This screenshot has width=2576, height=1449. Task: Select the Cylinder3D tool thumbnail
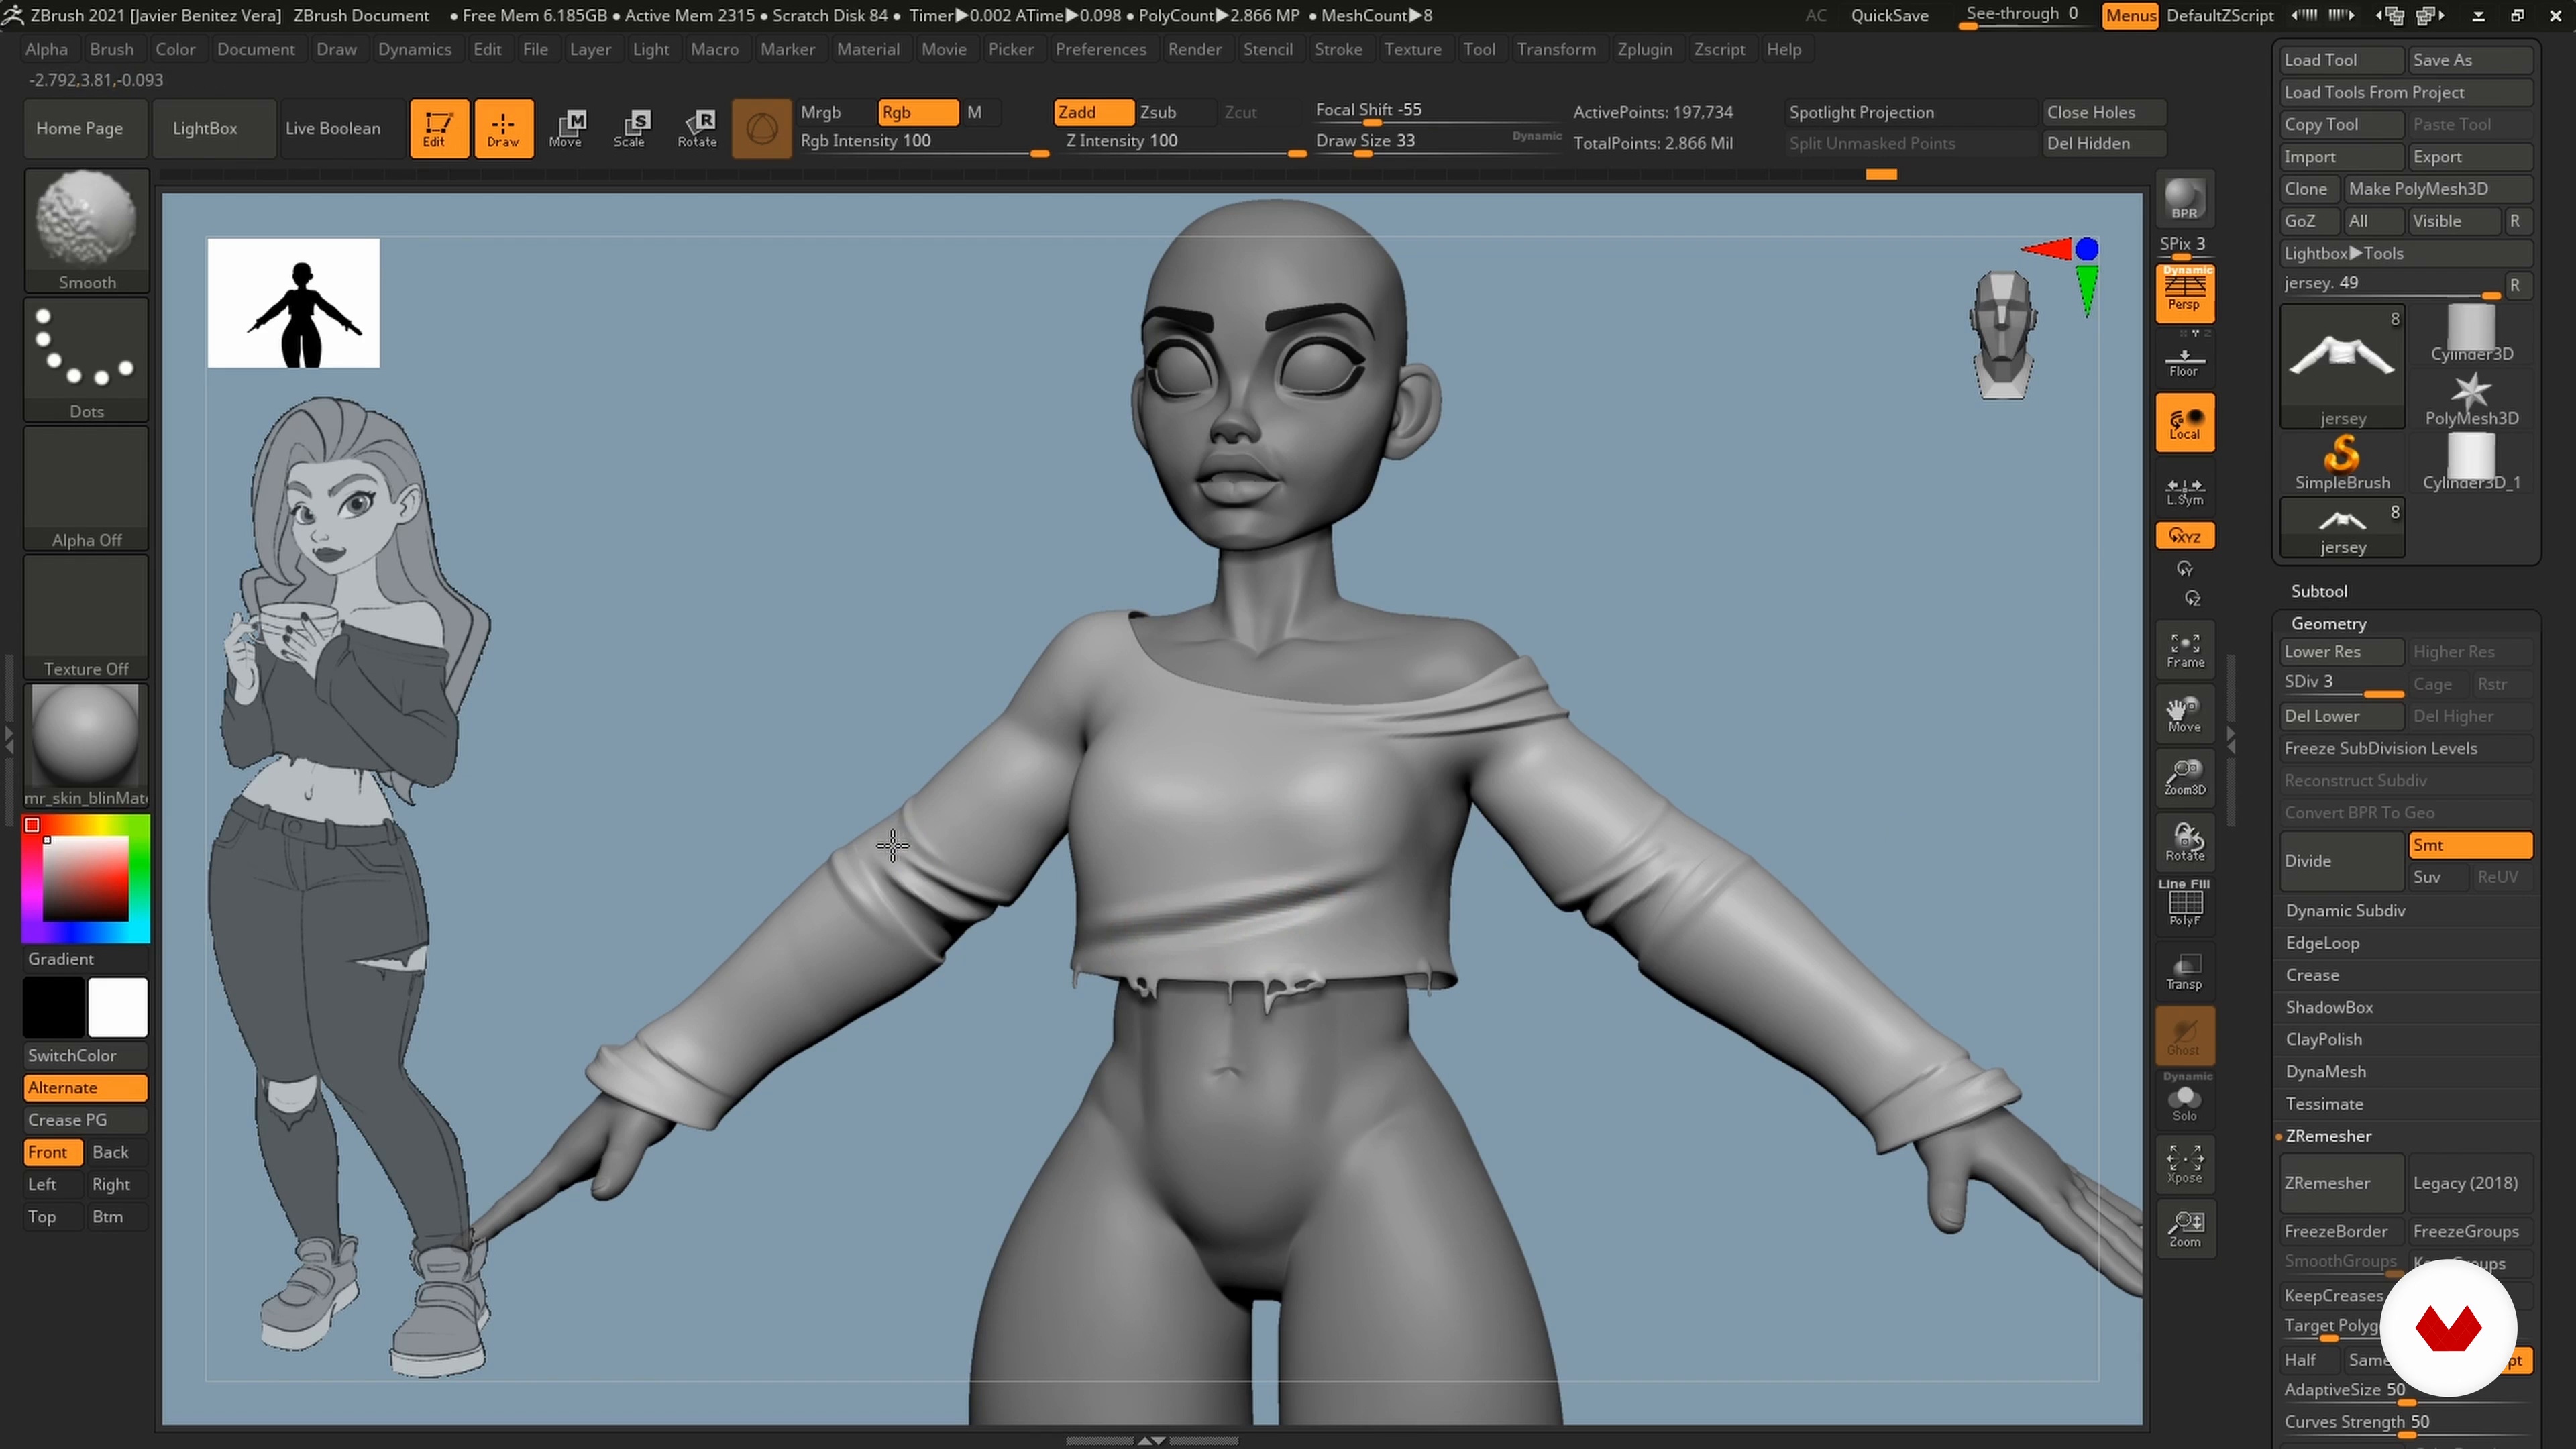[x=2471, y=334]
